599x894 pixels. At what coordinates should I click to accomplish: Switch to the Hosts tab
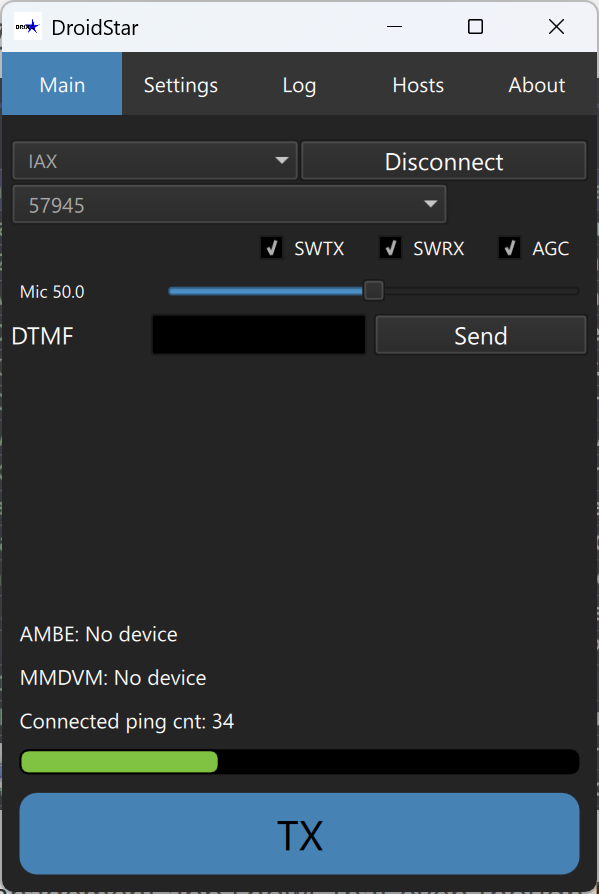(417, 85)
